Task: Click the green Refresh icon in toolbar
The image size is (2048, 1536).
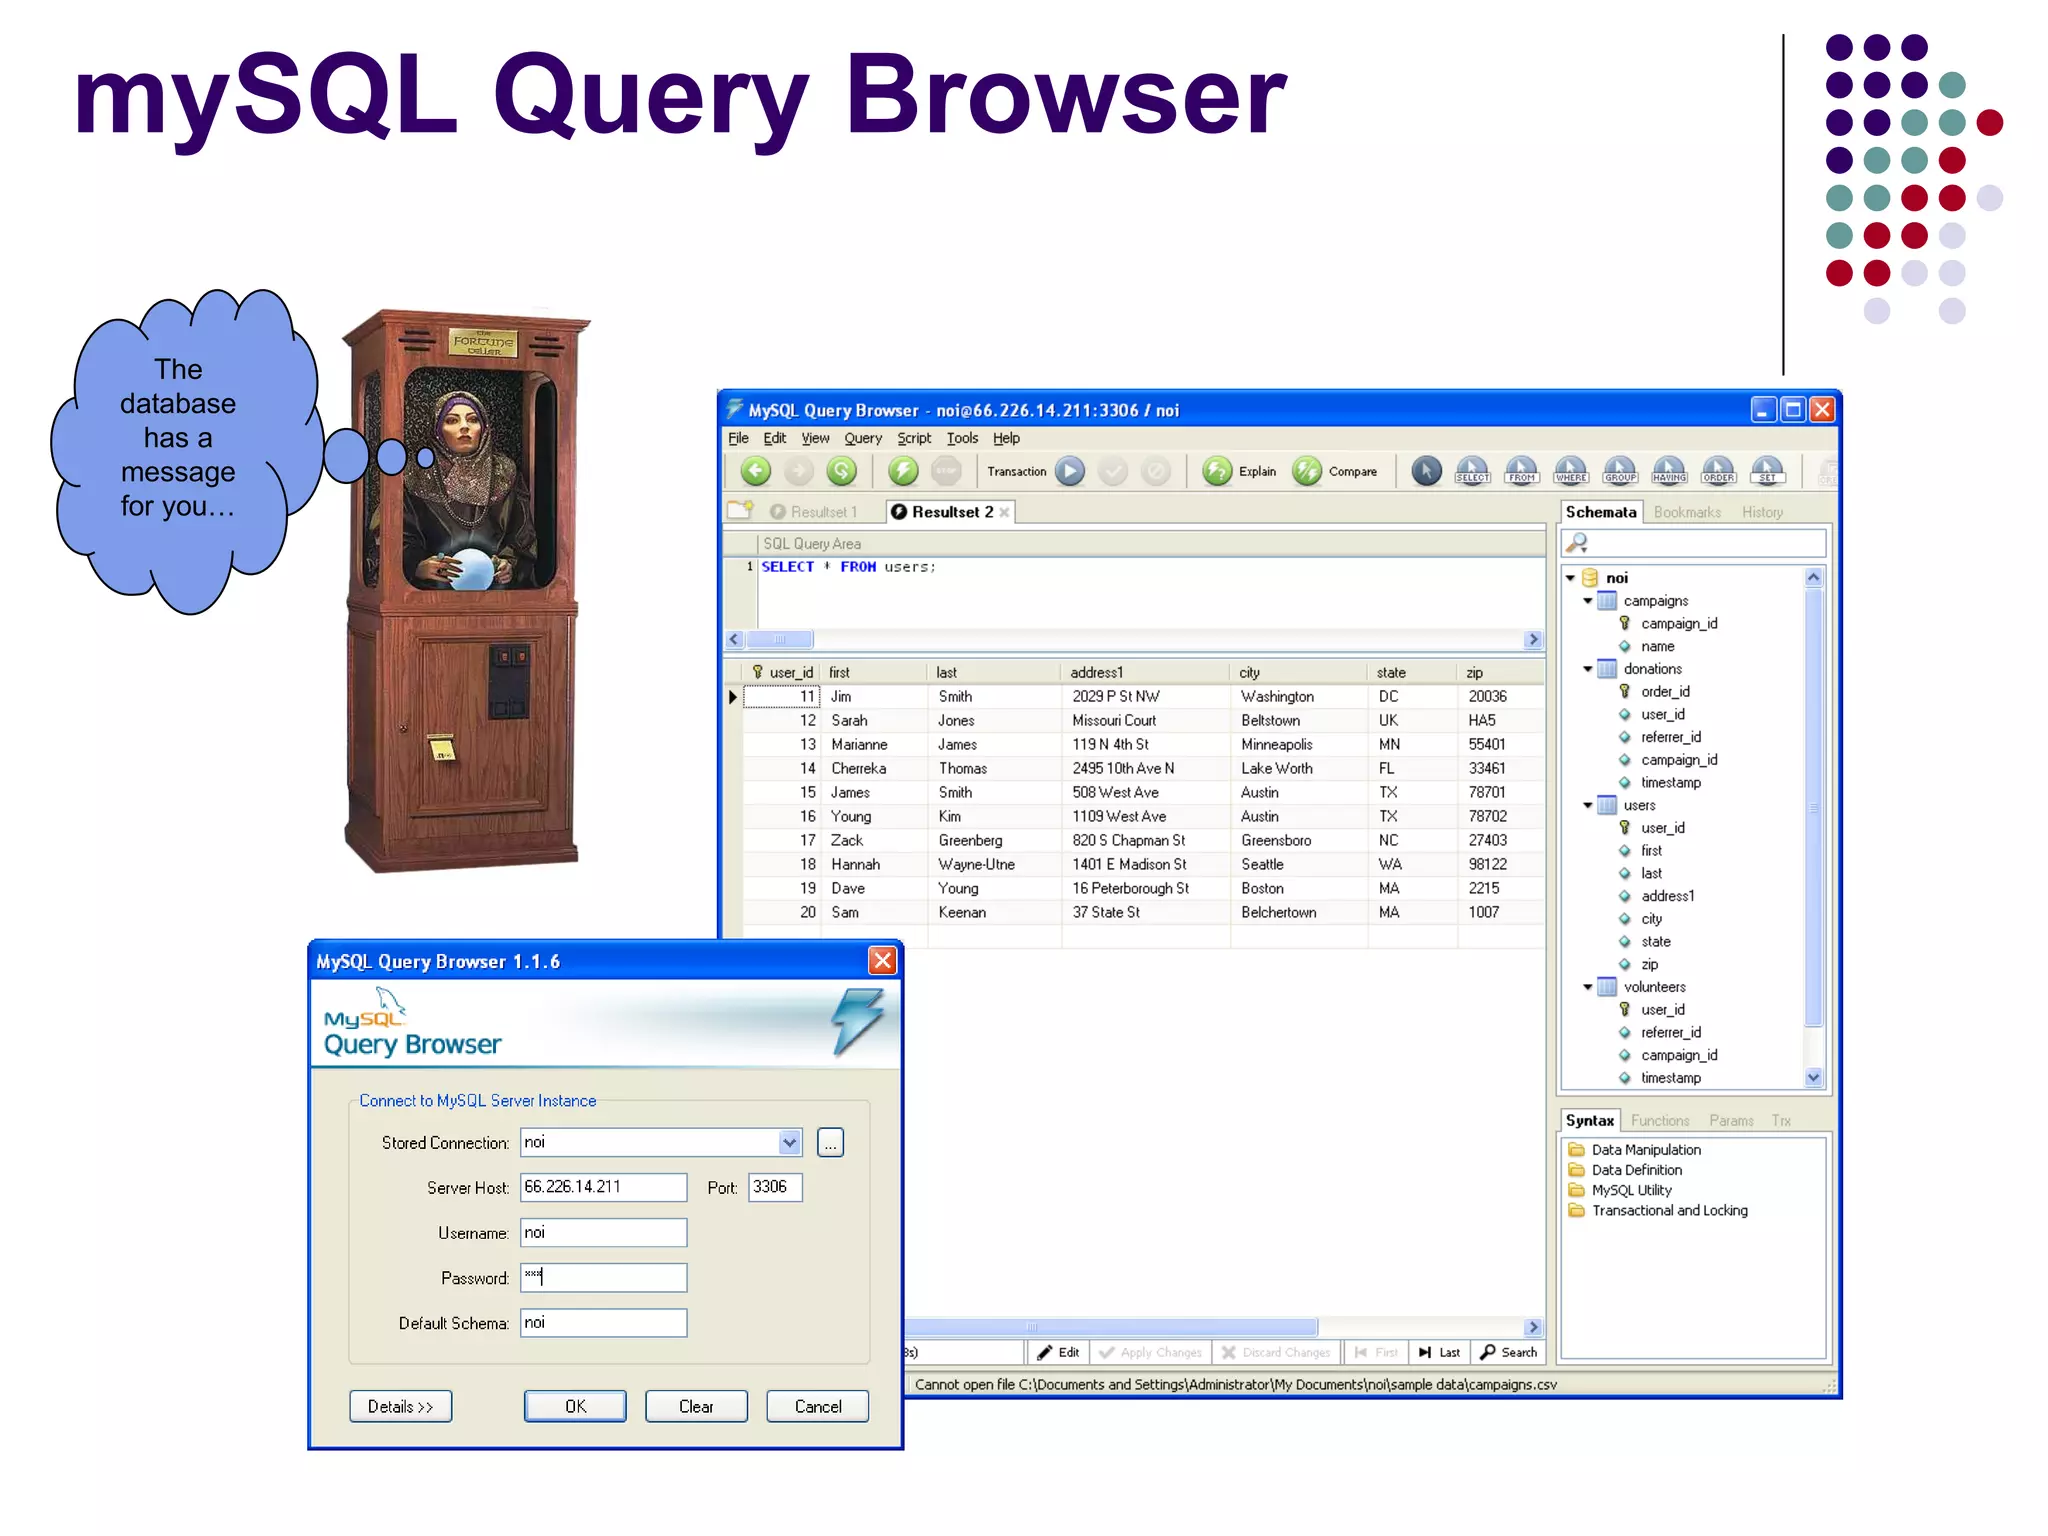Action: (x=842, y=471)
